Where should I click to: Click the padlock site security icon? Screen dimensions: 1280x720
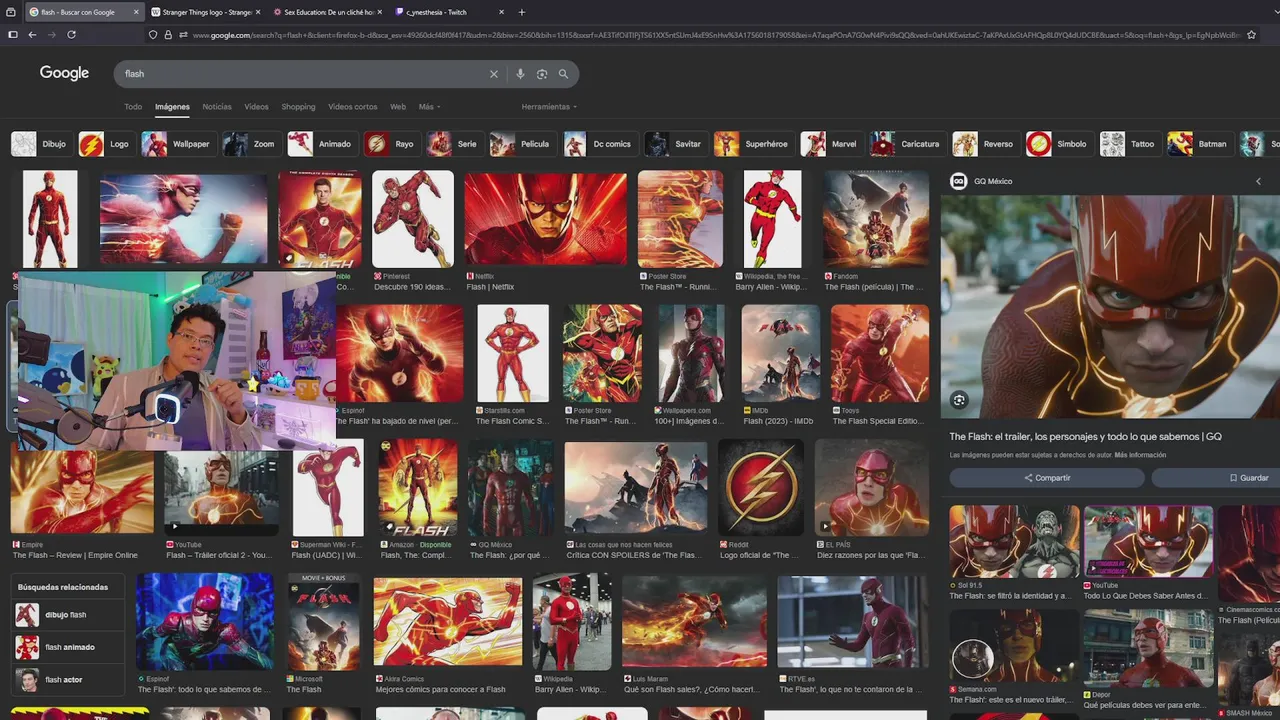click(168, 34)
